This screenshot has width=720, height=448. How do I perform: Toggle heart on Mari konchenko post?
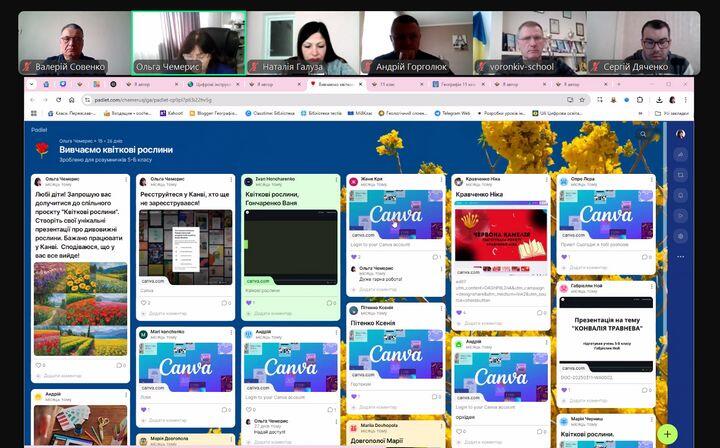tap(144, 409)
